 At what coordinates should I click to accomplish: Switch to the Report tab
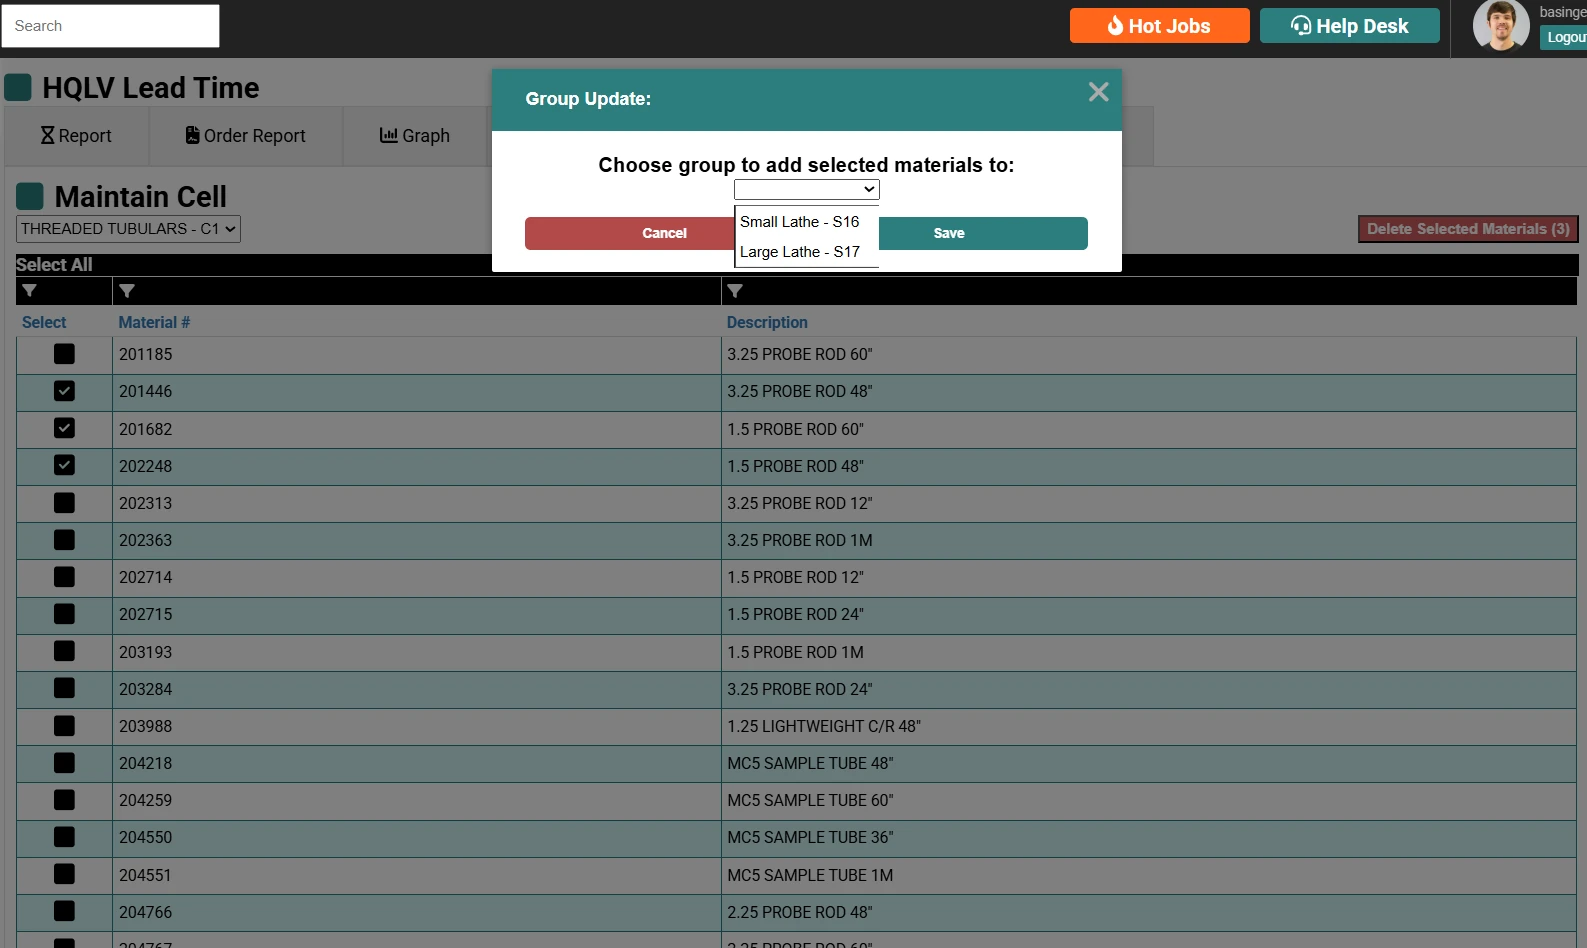[x=76, y=136]
